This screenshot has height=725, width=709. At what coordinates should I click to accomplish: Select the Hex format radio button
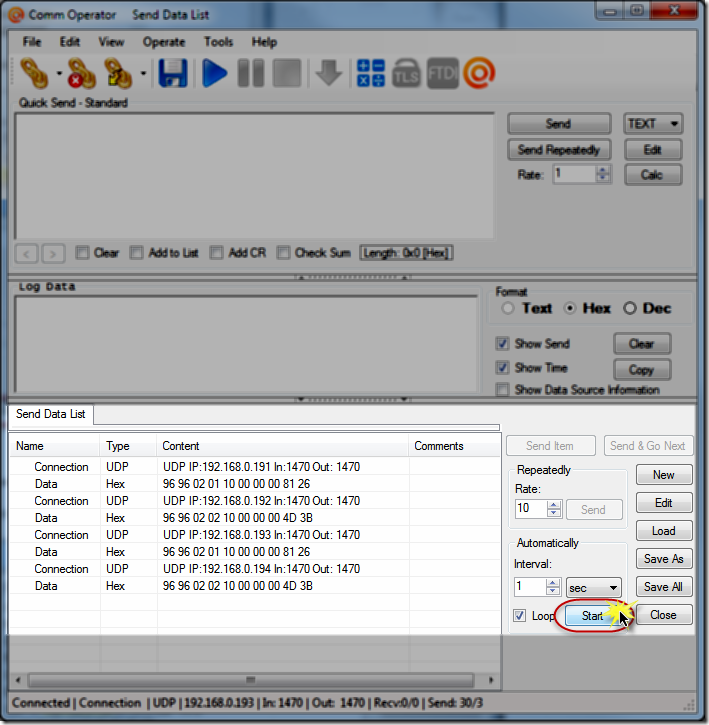[570, 308]
